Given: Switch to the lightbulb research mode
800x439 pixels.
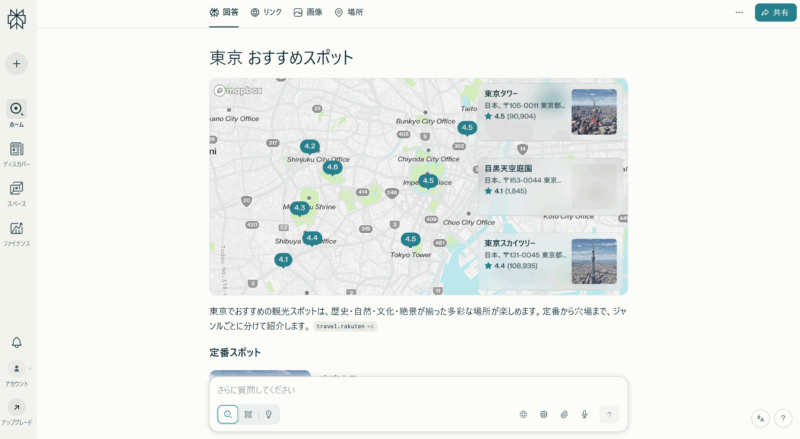Looking at the screenshot, I should (x=268, y=414).
